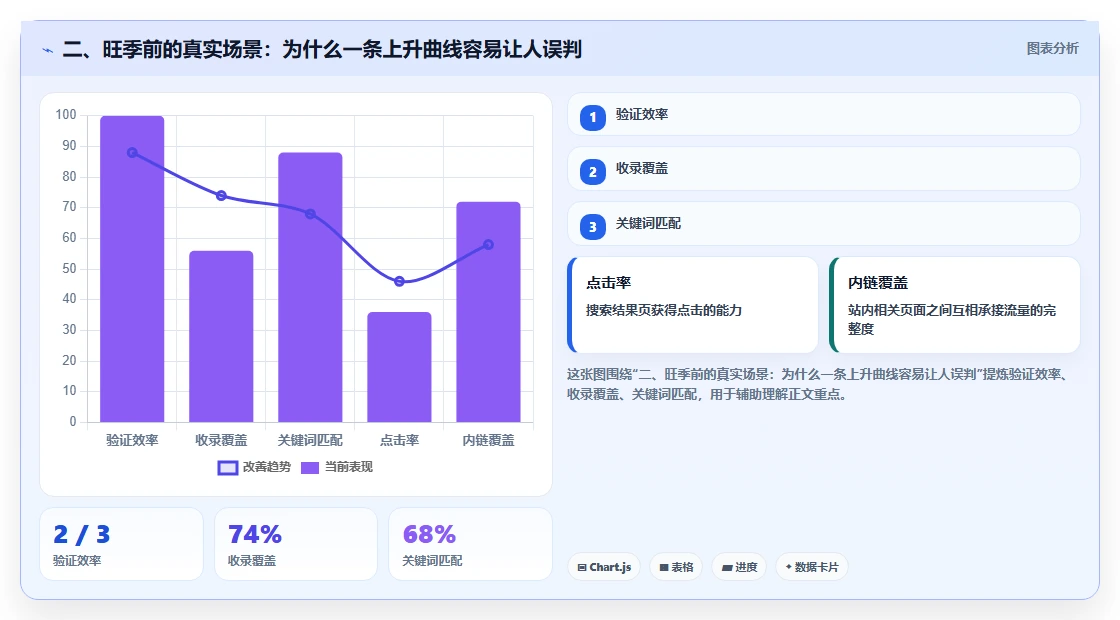Viewport: 1120px width, 620px height.
Task: Click number 1 badge for 验证效率
Action: coord(592,117)
